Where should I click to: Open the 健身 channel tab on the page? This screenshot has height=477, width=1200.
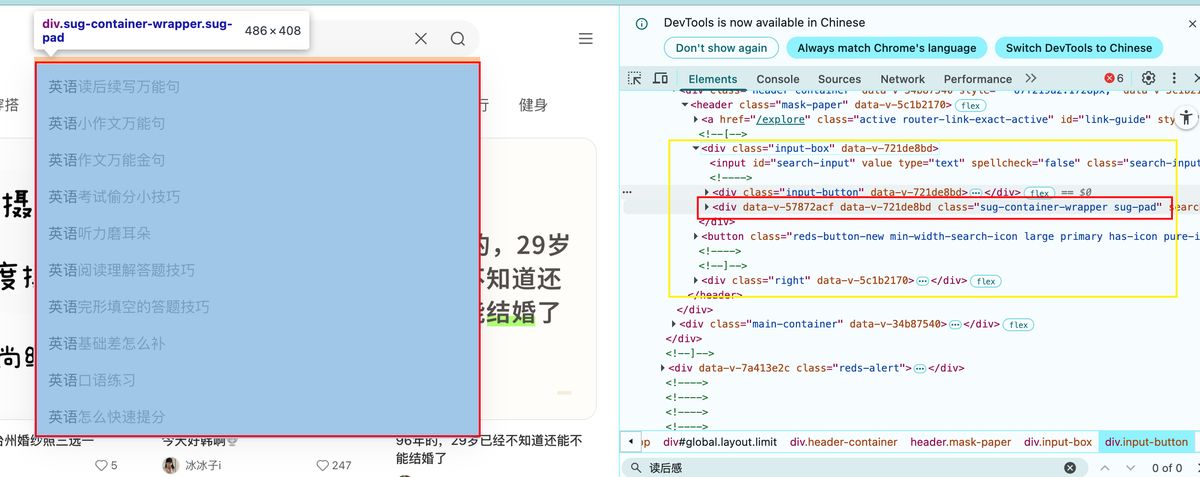pos(533,105)
